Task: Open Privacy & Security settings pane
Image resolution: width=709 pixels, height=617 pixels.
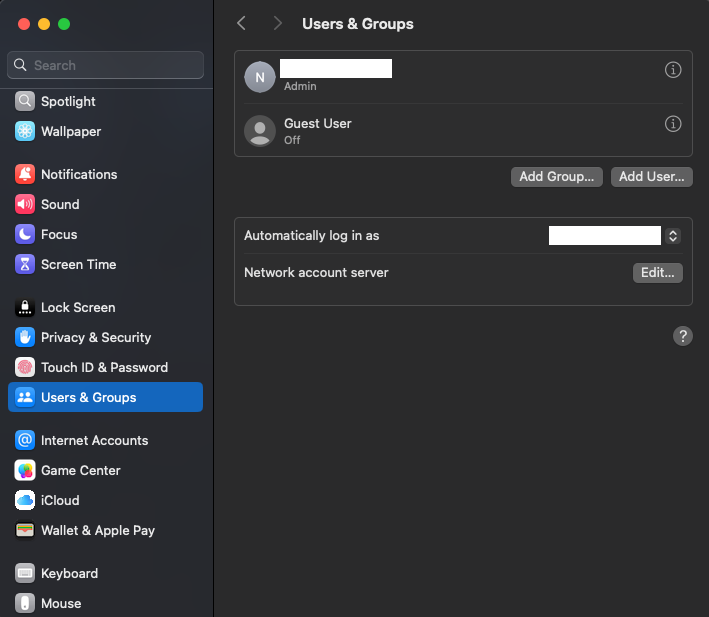Action: coord(96,337)
